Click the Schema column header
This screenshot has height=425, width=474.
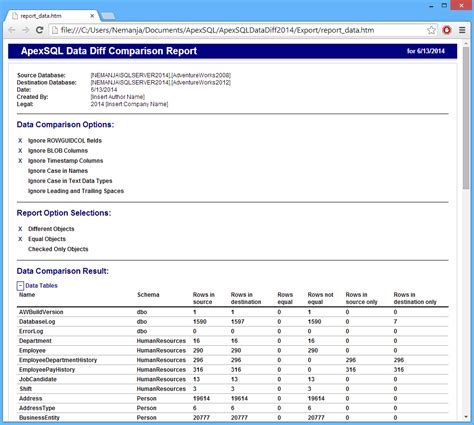pyautogui.click(x=148, y=295)
